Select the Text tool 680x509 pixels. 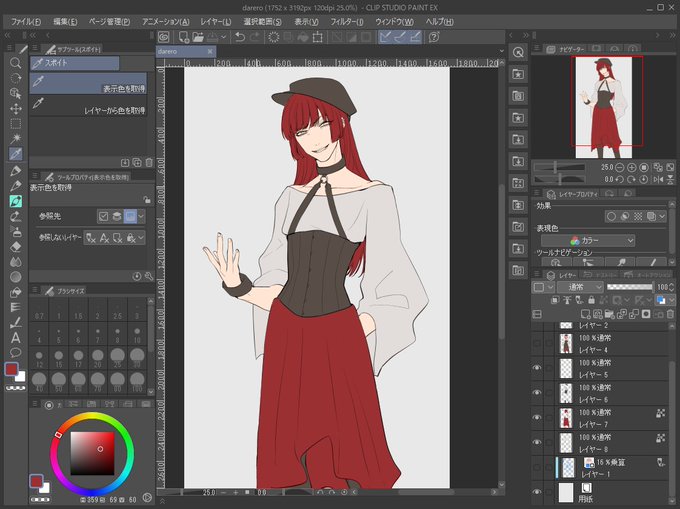(16, 337)
